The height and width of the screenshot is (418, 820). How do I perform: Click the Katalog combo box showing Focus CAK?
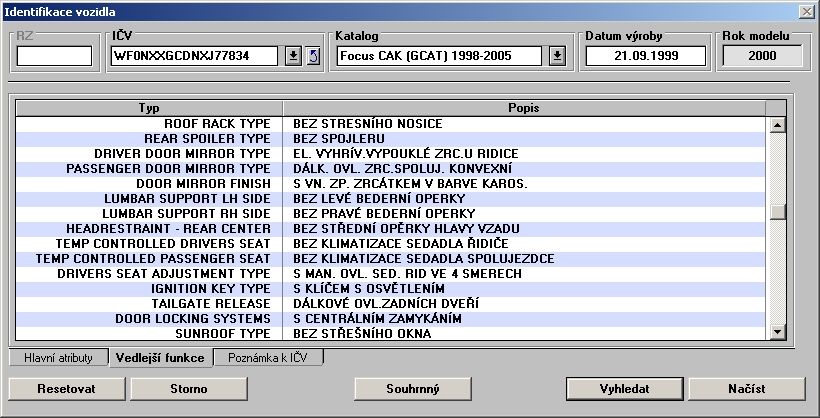coord(439,56)
